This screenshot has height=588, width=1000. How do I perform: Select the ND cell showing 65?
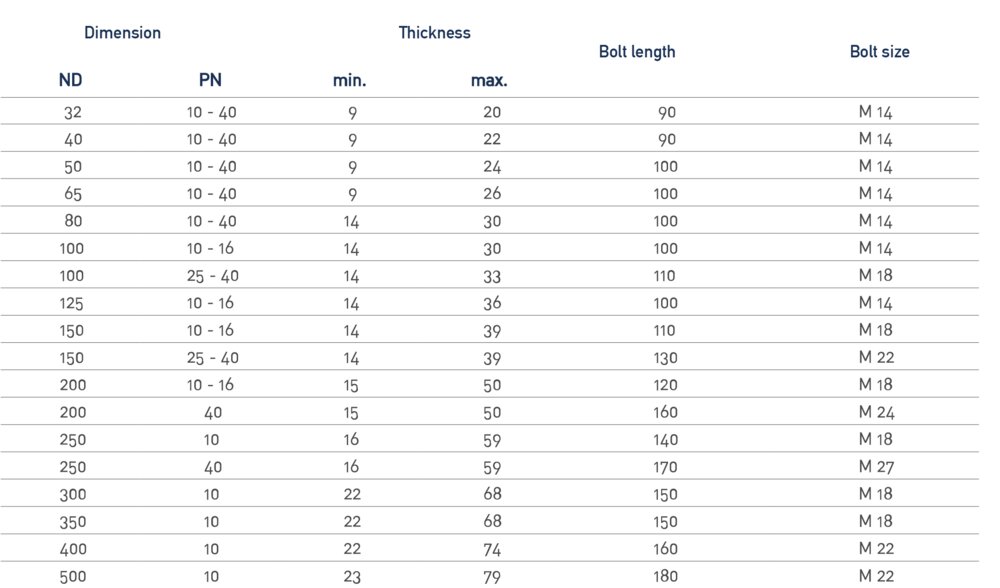(x=72, y=194)
